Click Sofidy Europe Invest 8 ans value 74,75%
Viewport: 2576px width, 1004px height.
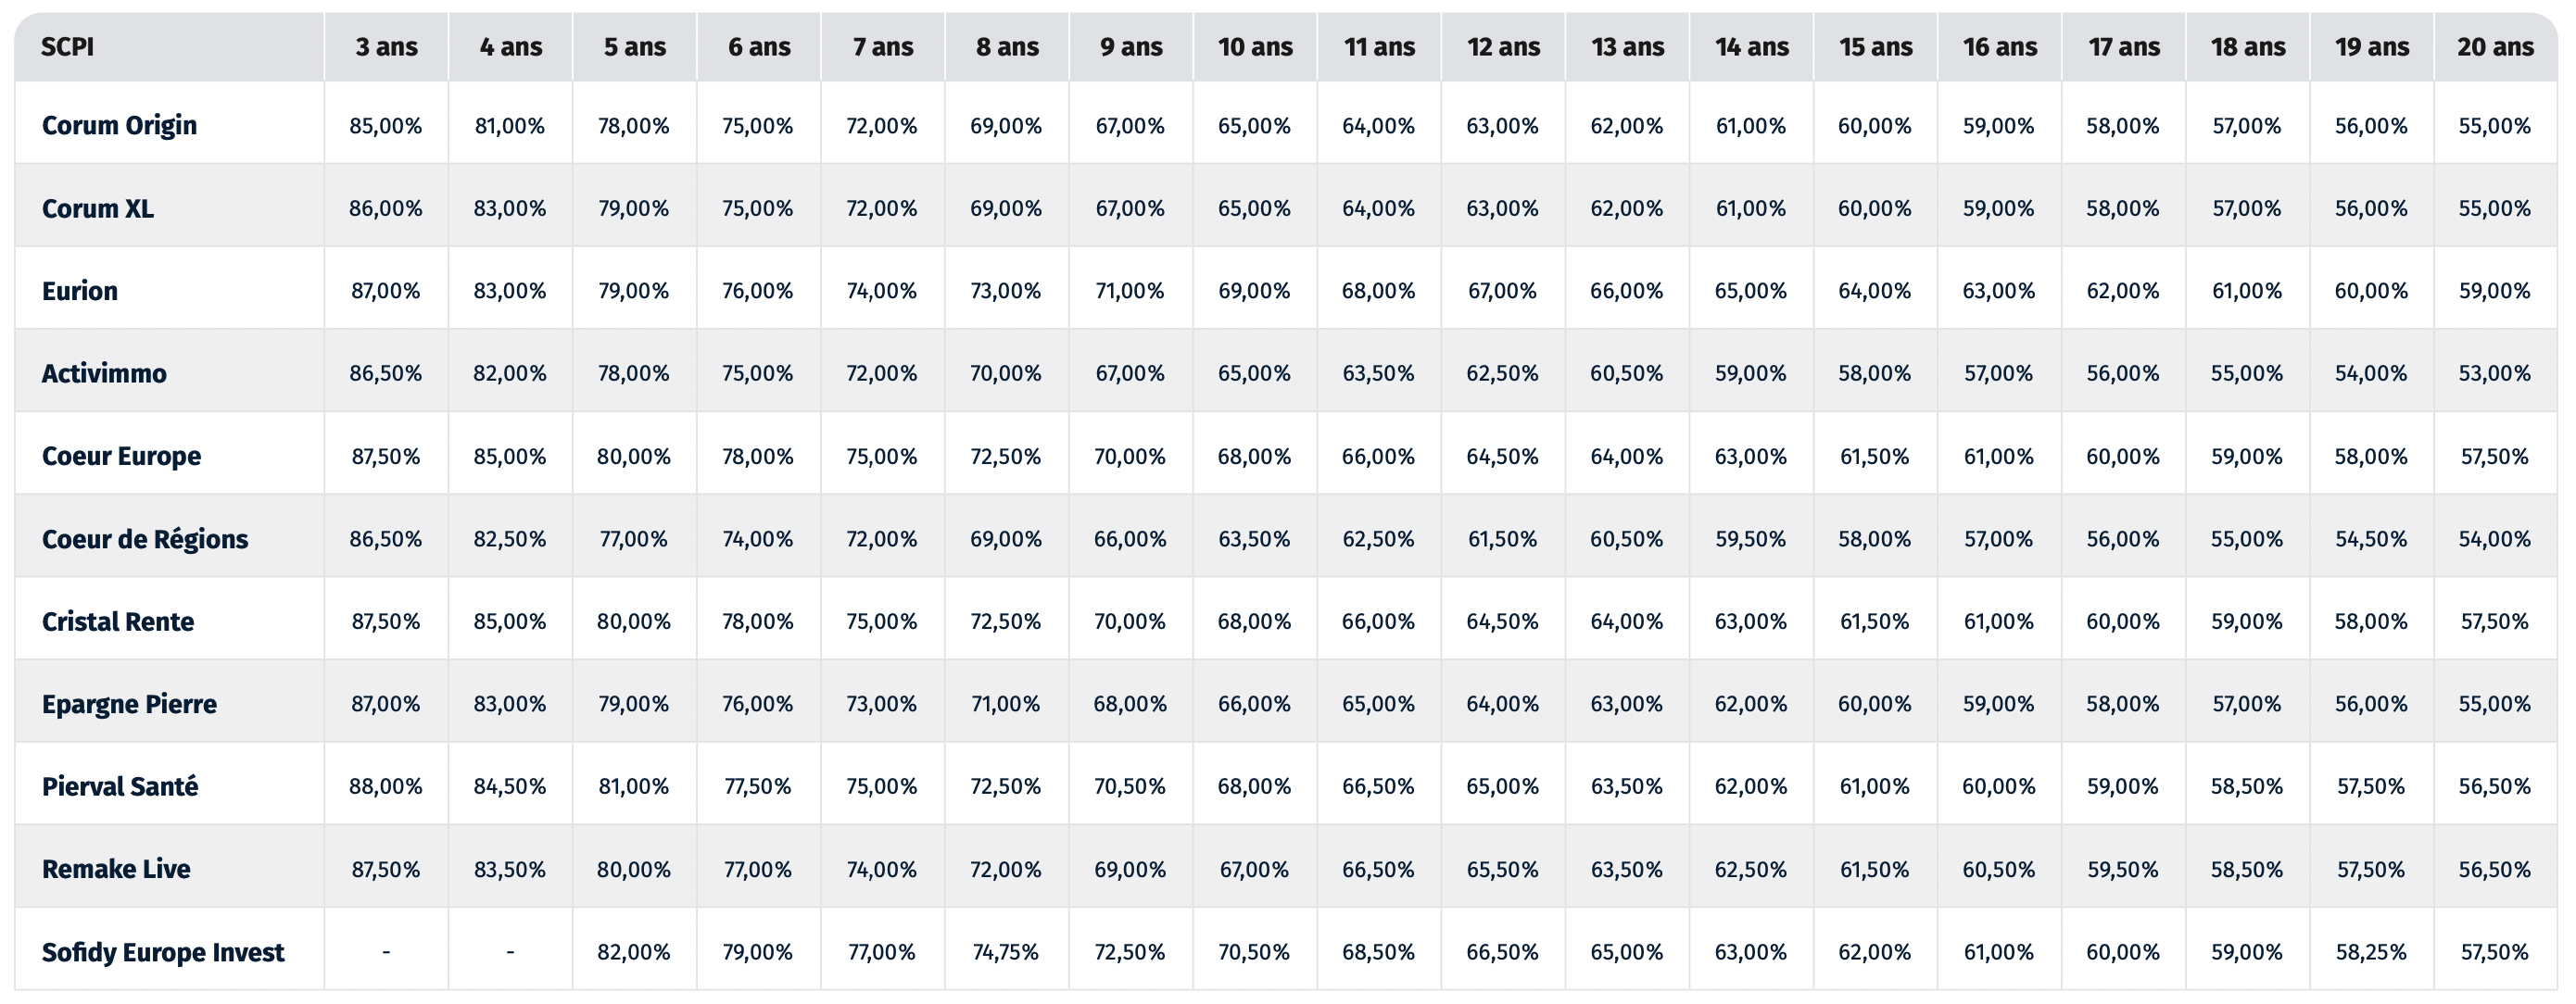1006,952
